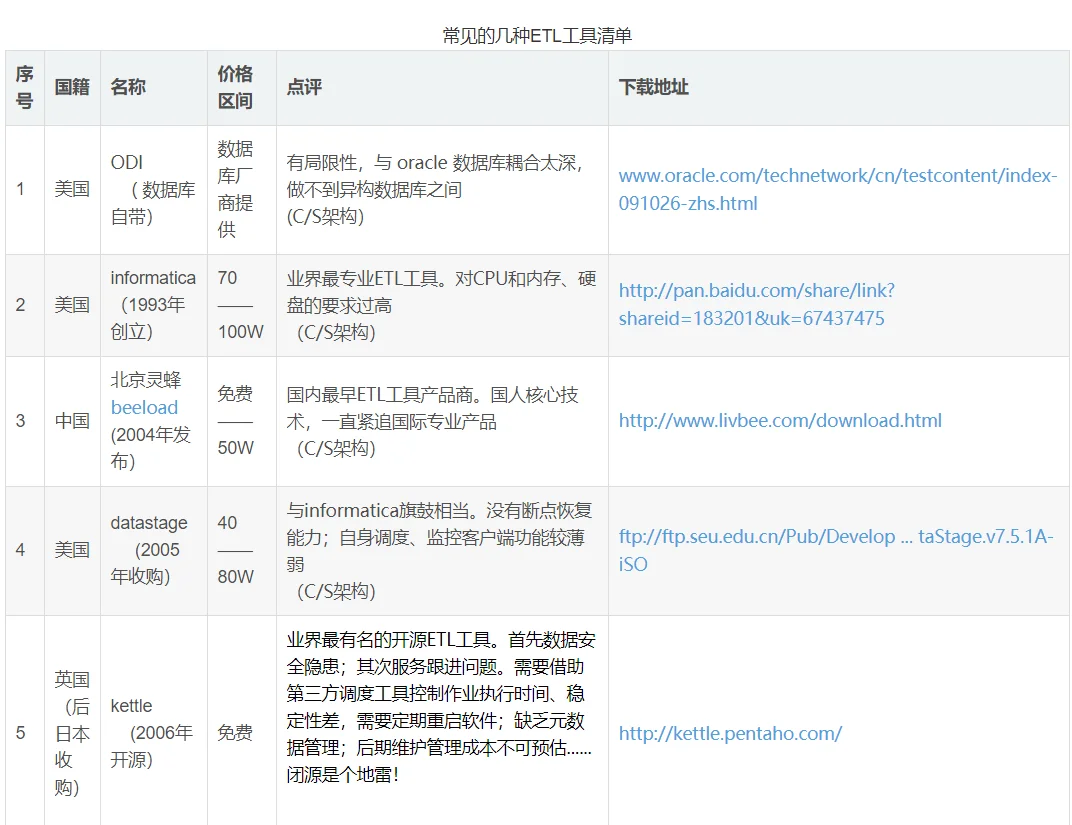Open the kettle.pentaho.com link
The width and height of the screenshot is (1072, 825).
click(x=730, y=733)
